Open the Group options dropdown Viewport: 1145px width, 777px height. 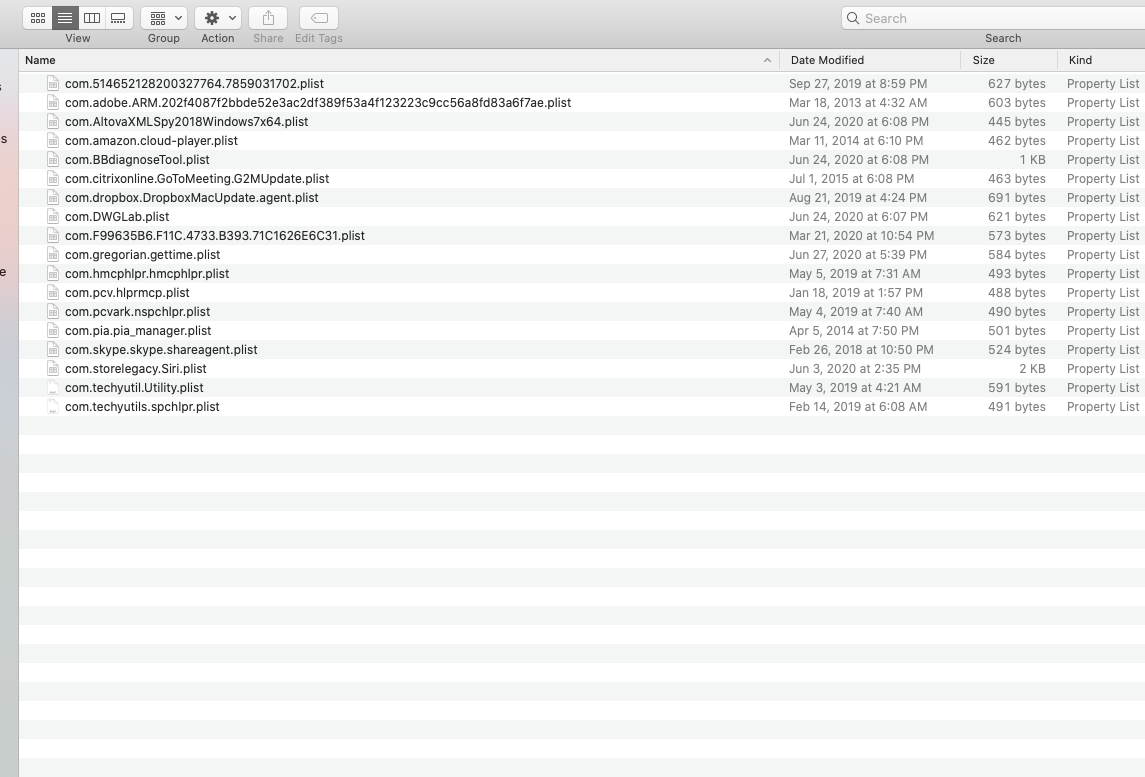[x=164, y=18]
